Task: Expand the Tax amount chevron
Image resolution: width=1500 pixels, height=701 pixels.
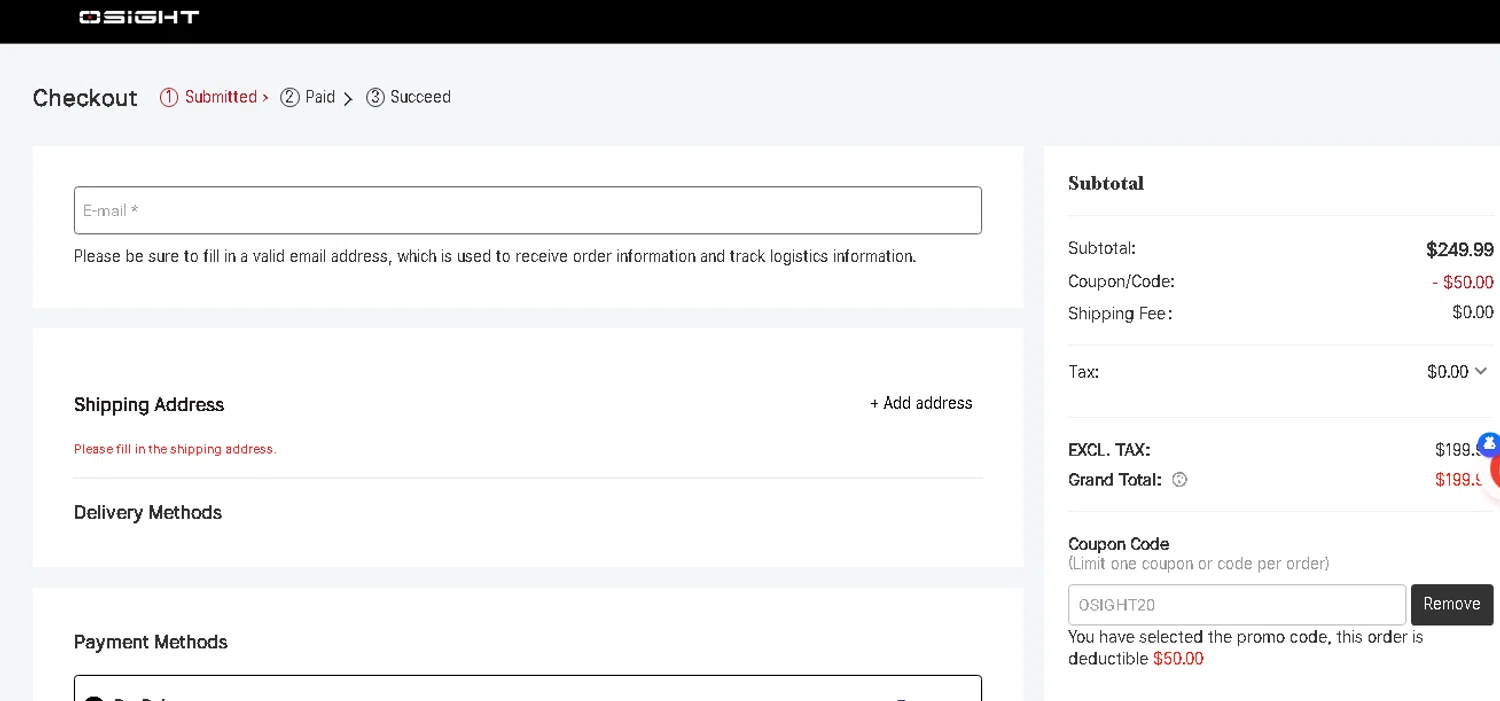Action: (1481, 372)
